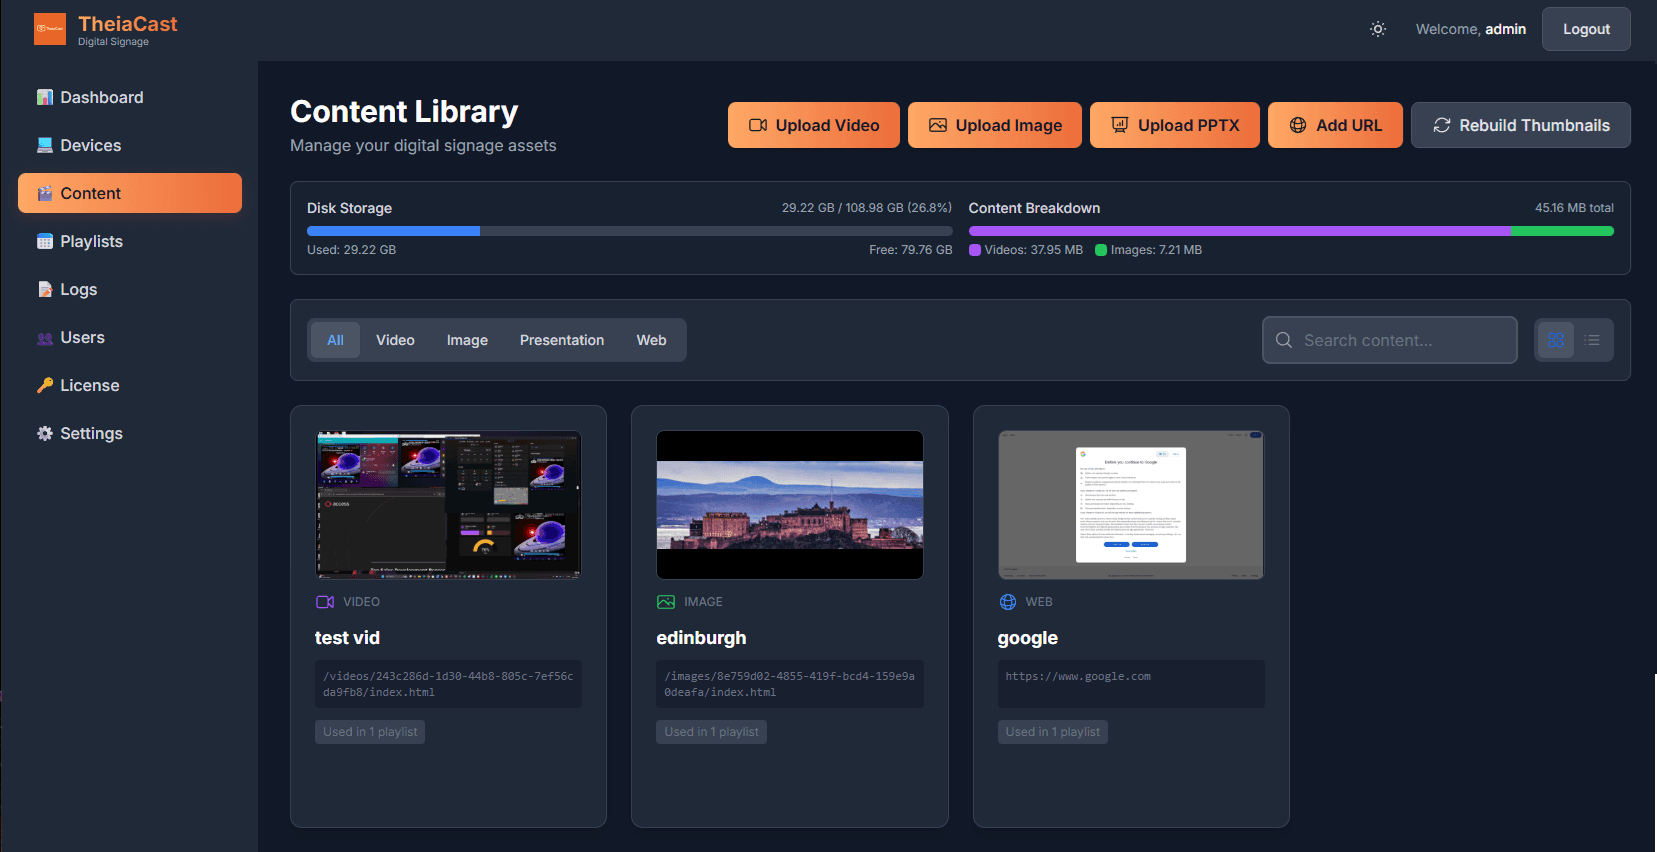Click the Upload Video button
Screen dimensions: 1657x852
814,125
